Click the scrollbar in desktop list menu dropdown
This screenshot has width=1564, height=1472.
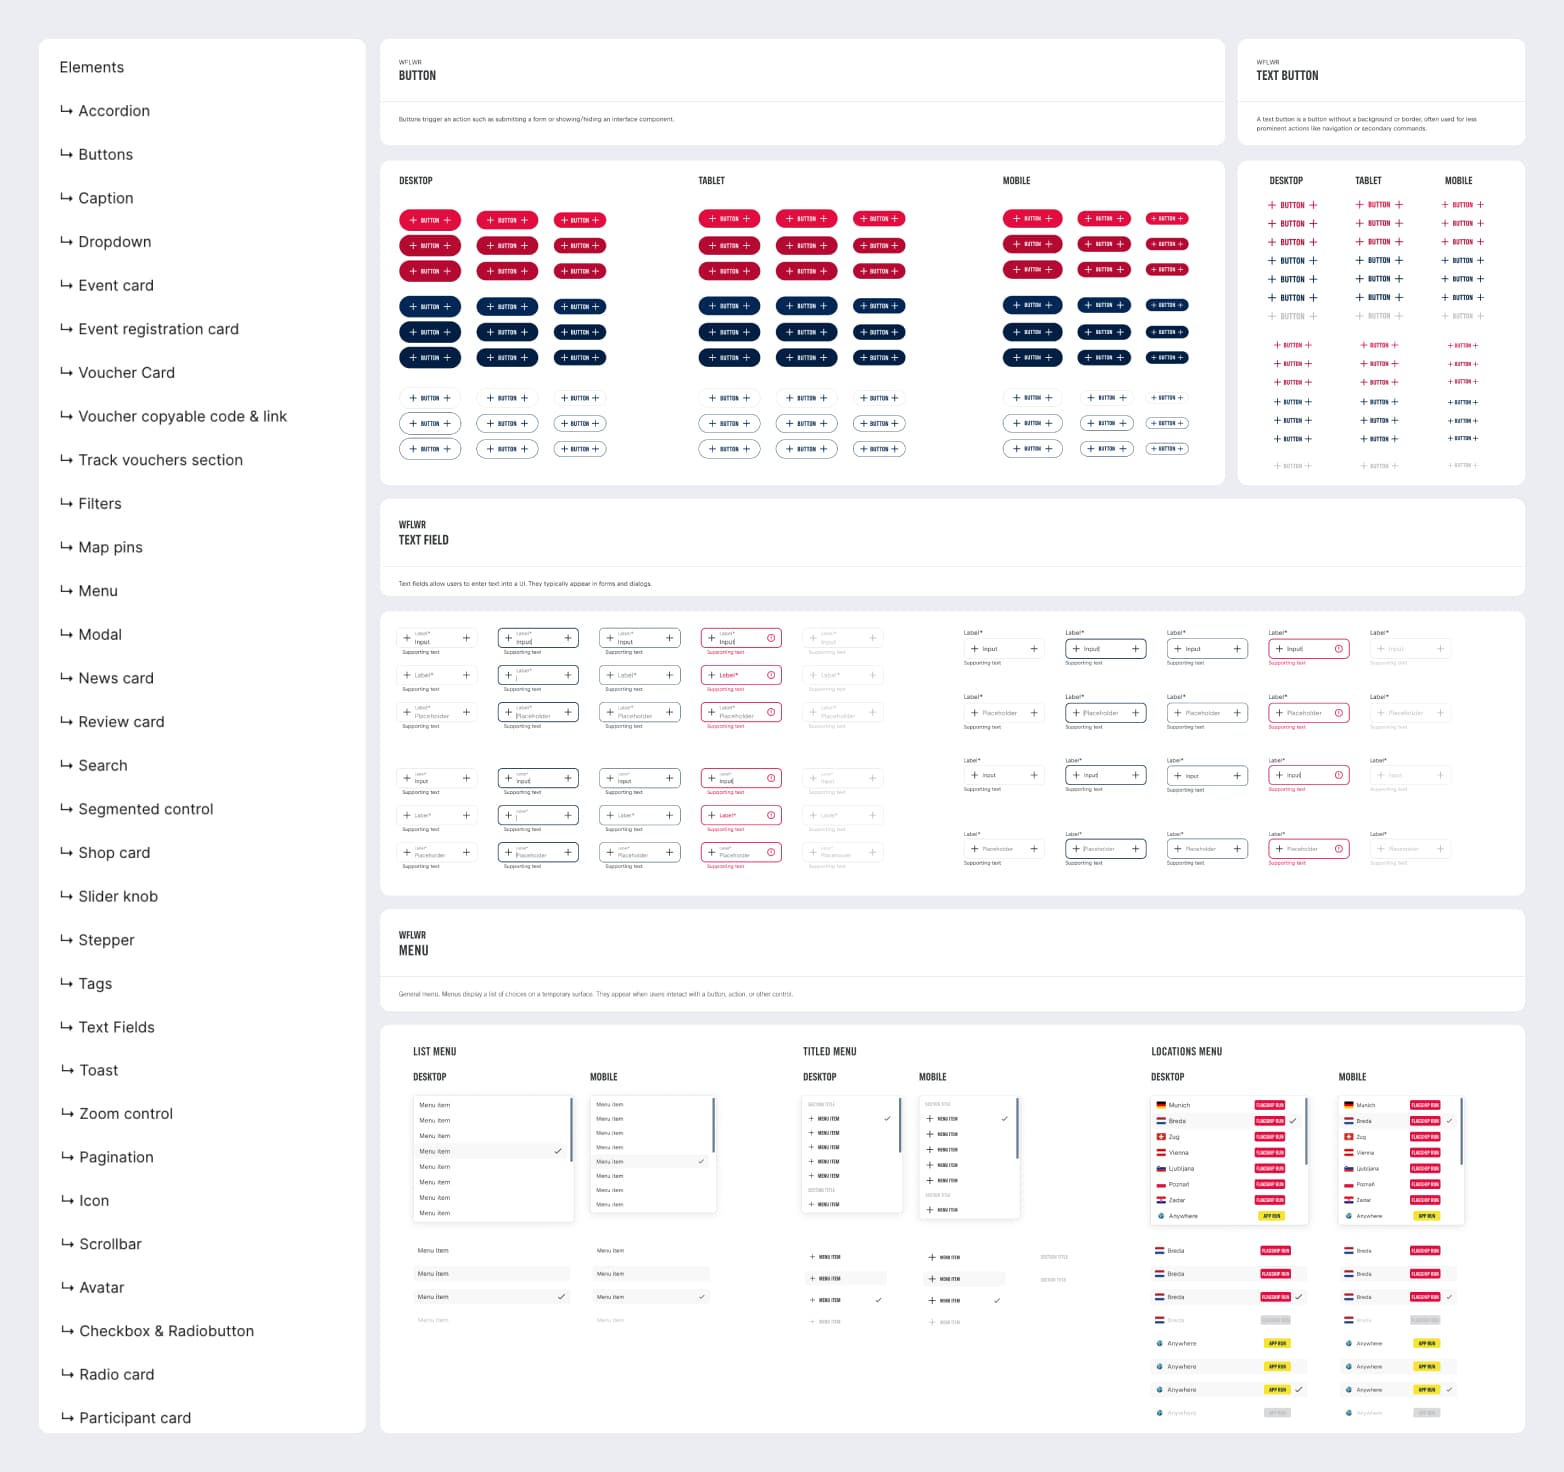tap(571, 1130)
